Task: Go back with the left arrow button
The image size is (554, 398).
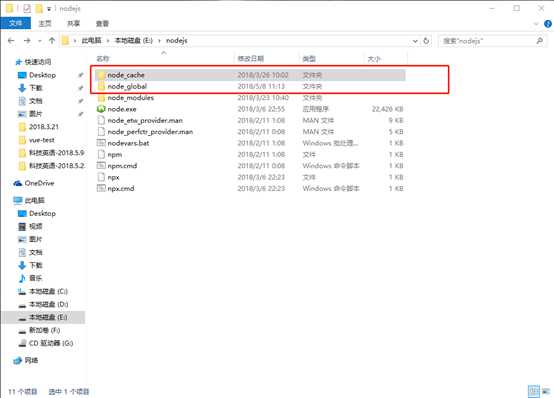Action: pyautogui.click(x=11, y=41)
